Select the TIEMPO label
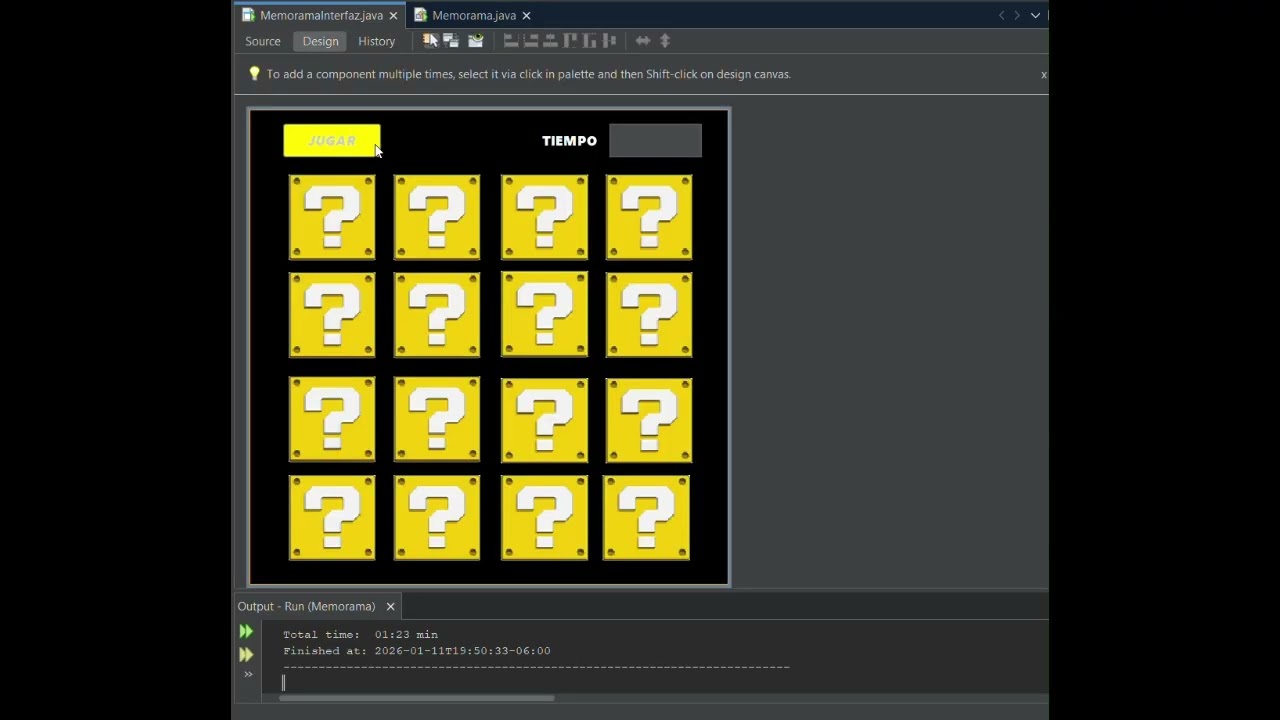This screenshot has width=1280, height=720. pyautogui.click(x=569, y=141)
